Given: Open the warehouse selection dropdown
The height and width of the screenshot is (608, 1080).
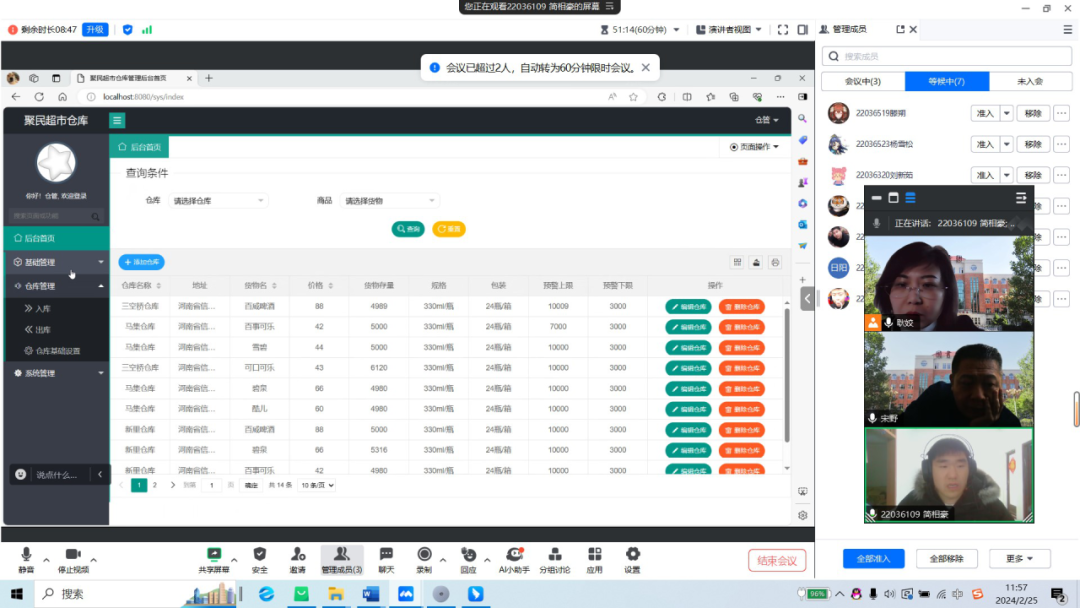Looking at the screenshot, I should 218,201.
